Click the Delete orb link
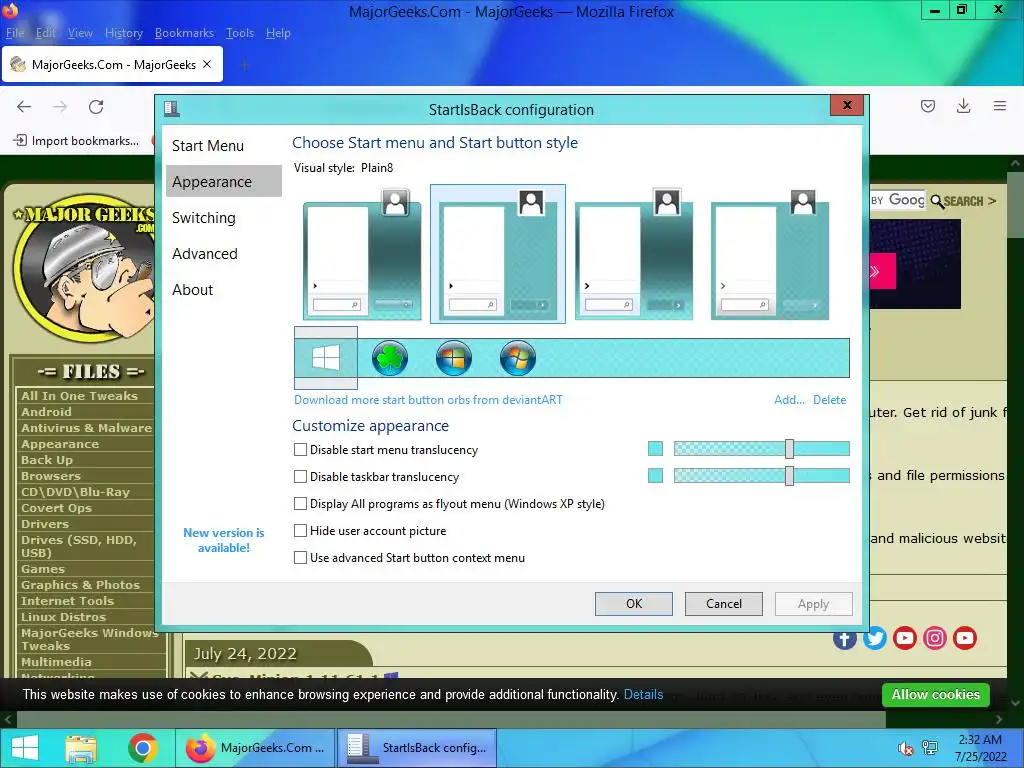Screen dimensions: 1024x768 pyautogui.click(x=829, y=400)
